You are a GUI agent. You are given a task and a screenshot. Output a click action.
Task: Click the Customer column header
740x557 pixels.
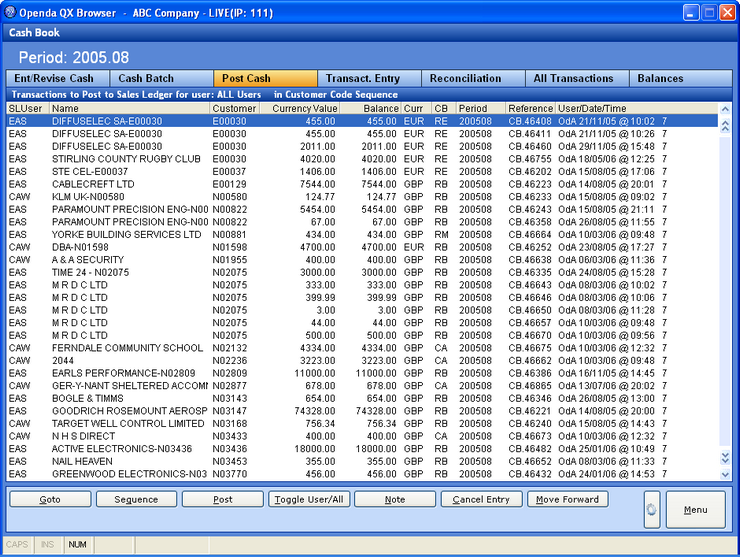click(234, 109)
